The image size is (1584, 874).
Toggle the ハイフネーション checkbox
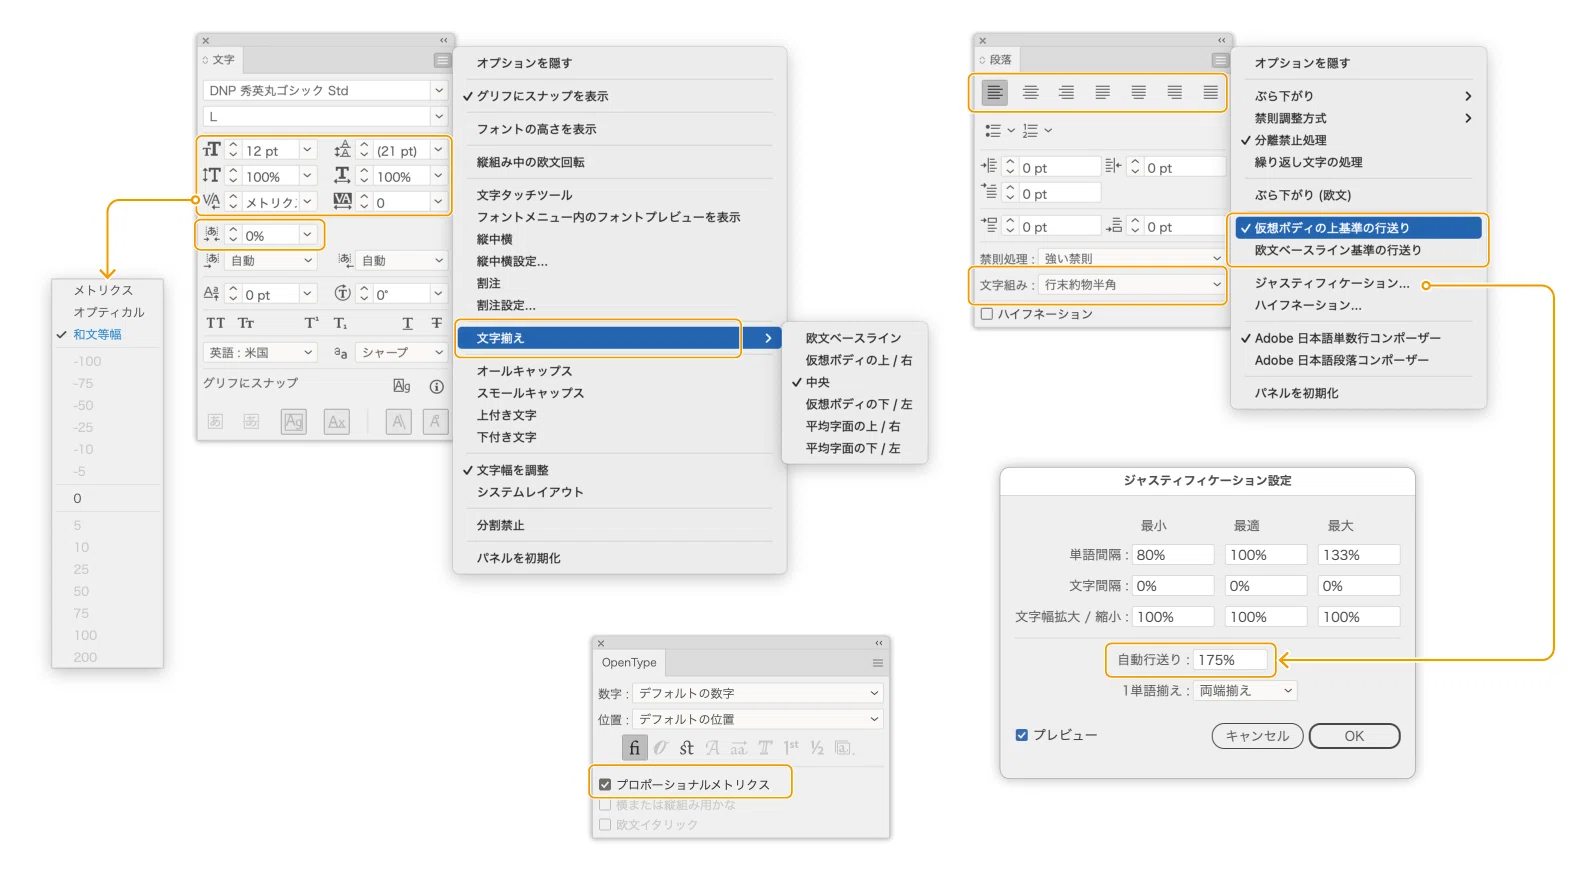(987, 314)
